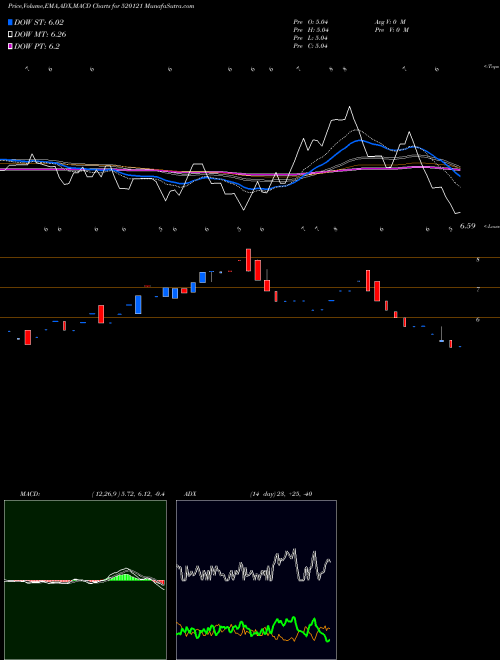Click the '<Lows' label near 6.59
Image resolution: width=500 pixels, height=660 pixels.
pyautogui.click(x=491, y=226)
